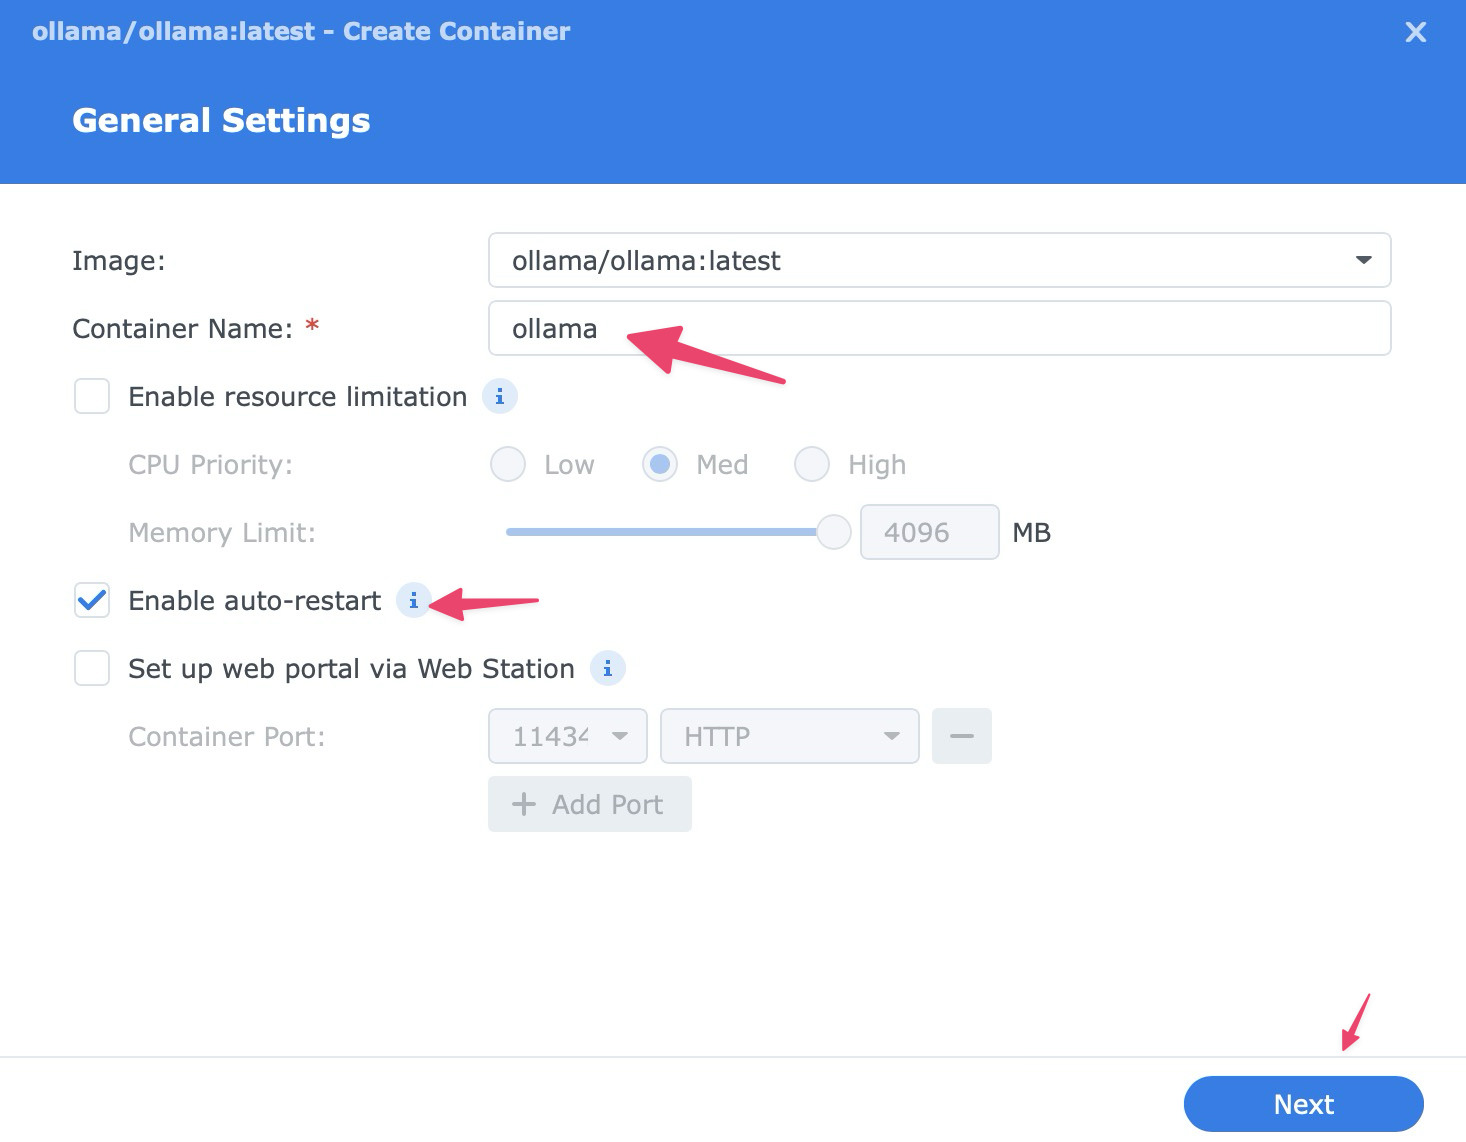
Task: Select Med CPU priority
Action: click(x=660, y=464)
